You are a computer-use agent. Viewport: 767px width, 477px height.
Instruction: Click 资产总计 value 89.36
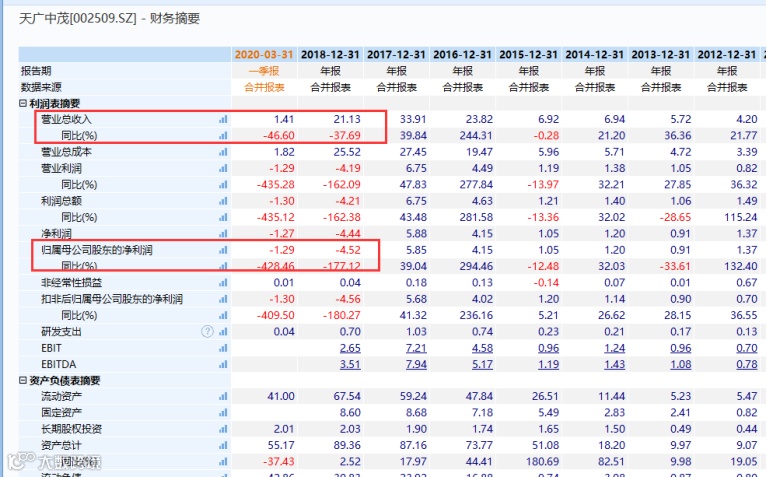coord(347,445)
